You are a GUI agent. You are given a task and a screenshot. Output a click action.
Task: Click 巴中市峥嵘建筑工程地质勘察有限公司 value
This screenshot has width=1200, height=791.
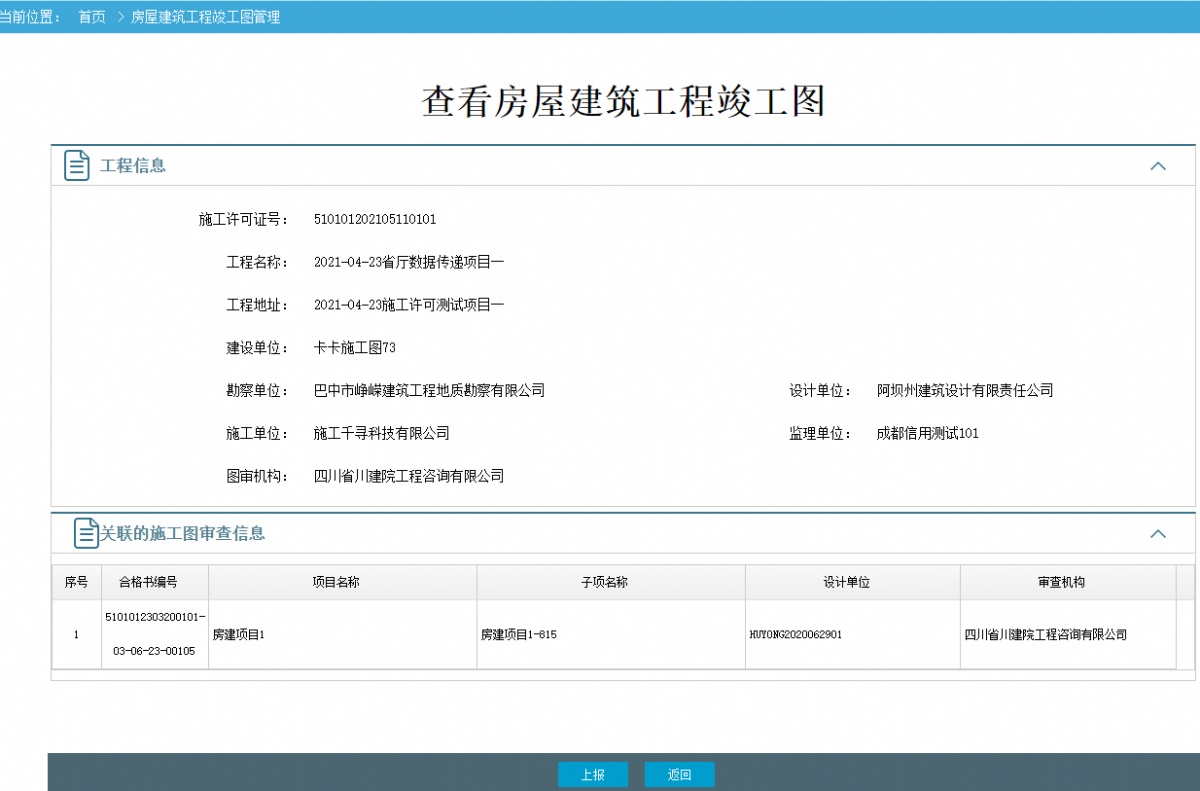pyautogui.click(x=429, y=391)
